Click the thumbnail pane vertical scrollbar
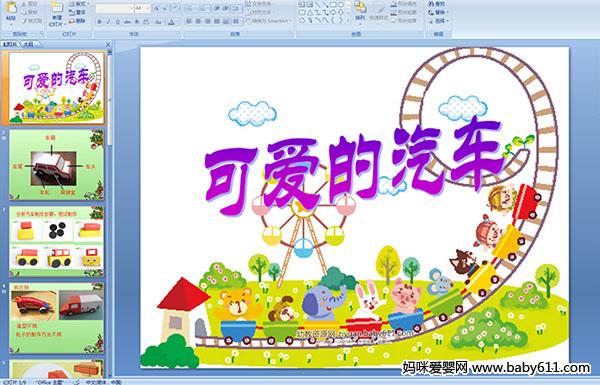 point(110,210)
